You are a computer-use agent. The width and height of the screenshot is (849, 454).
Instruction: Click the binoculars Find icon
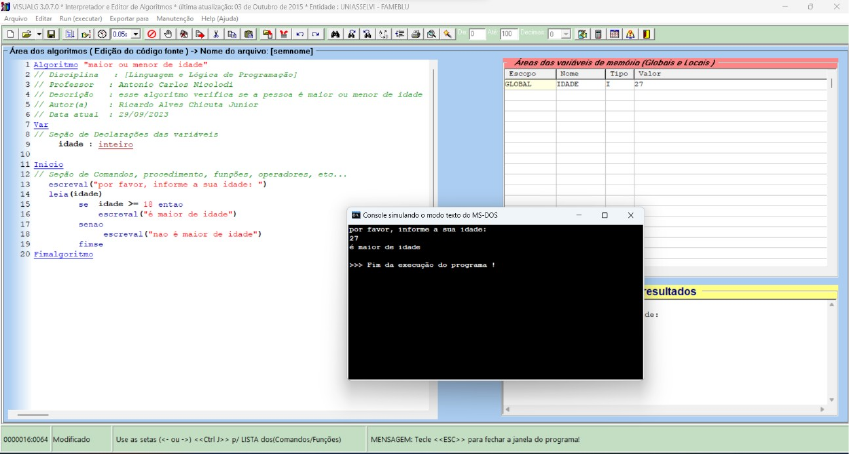336,34
